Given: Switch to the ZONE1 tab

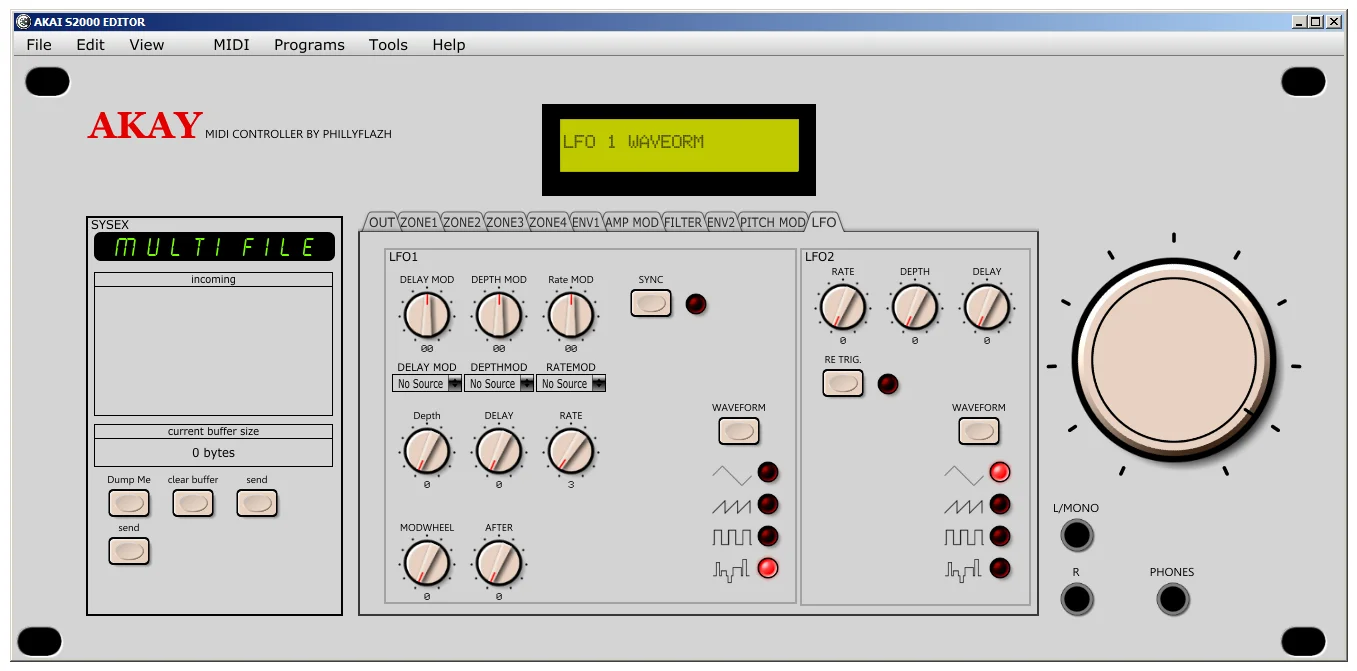Looking at the screenshot, I should pos(419,222).
